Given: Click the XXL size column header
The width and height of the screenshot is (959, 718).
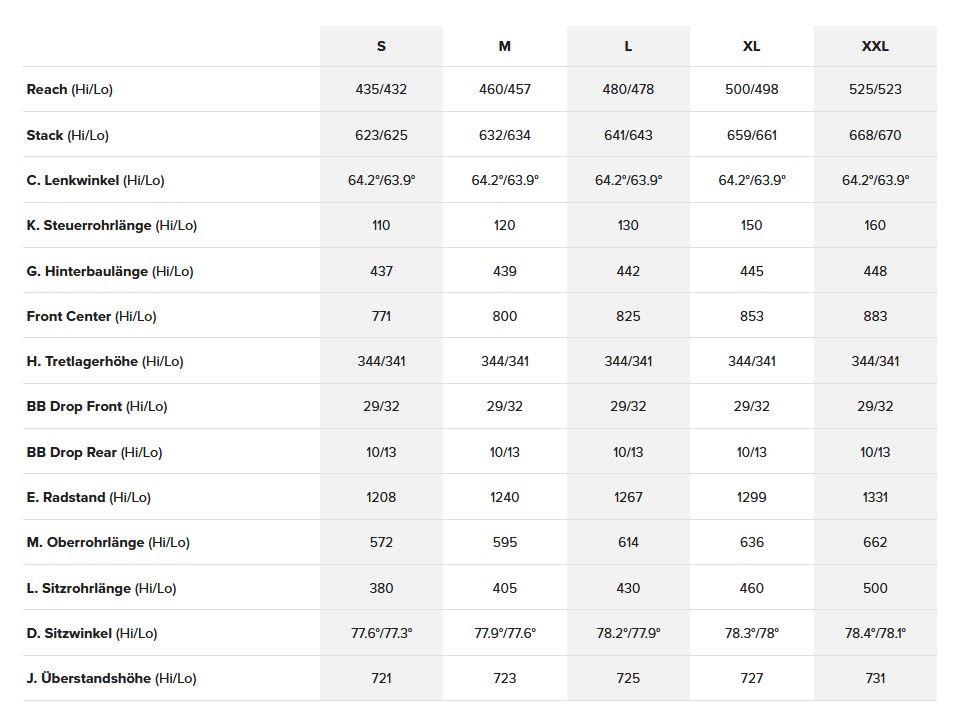Looking at the screenshot, I should 875,46.
